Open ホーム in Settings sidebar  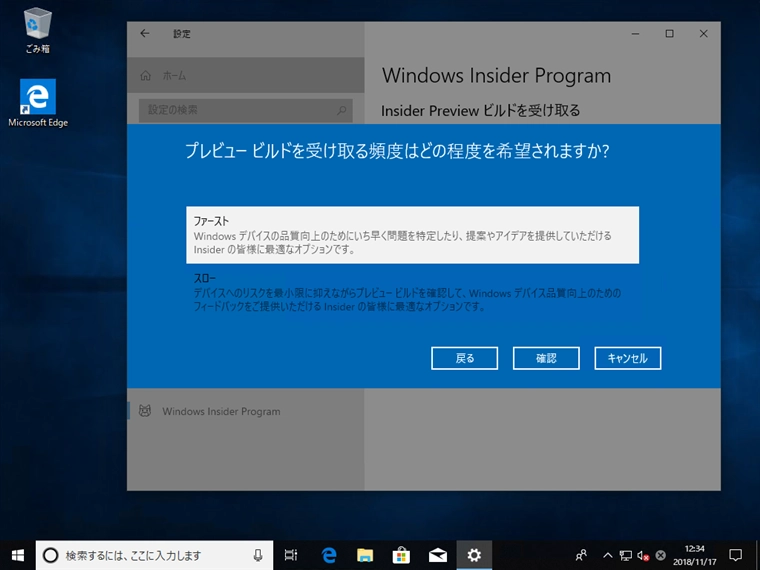pyautogui.click(x=246, y=75)
